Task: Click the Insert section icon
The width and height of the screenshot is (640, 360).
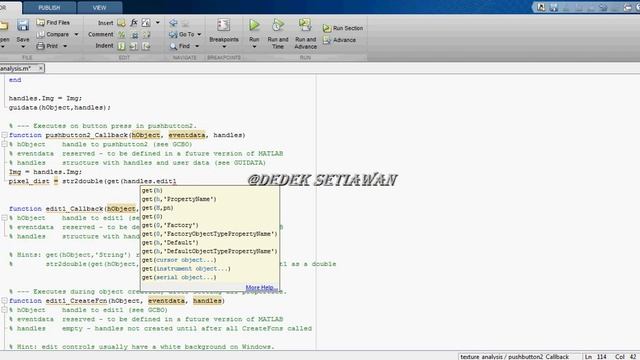Action: (121, 23)
